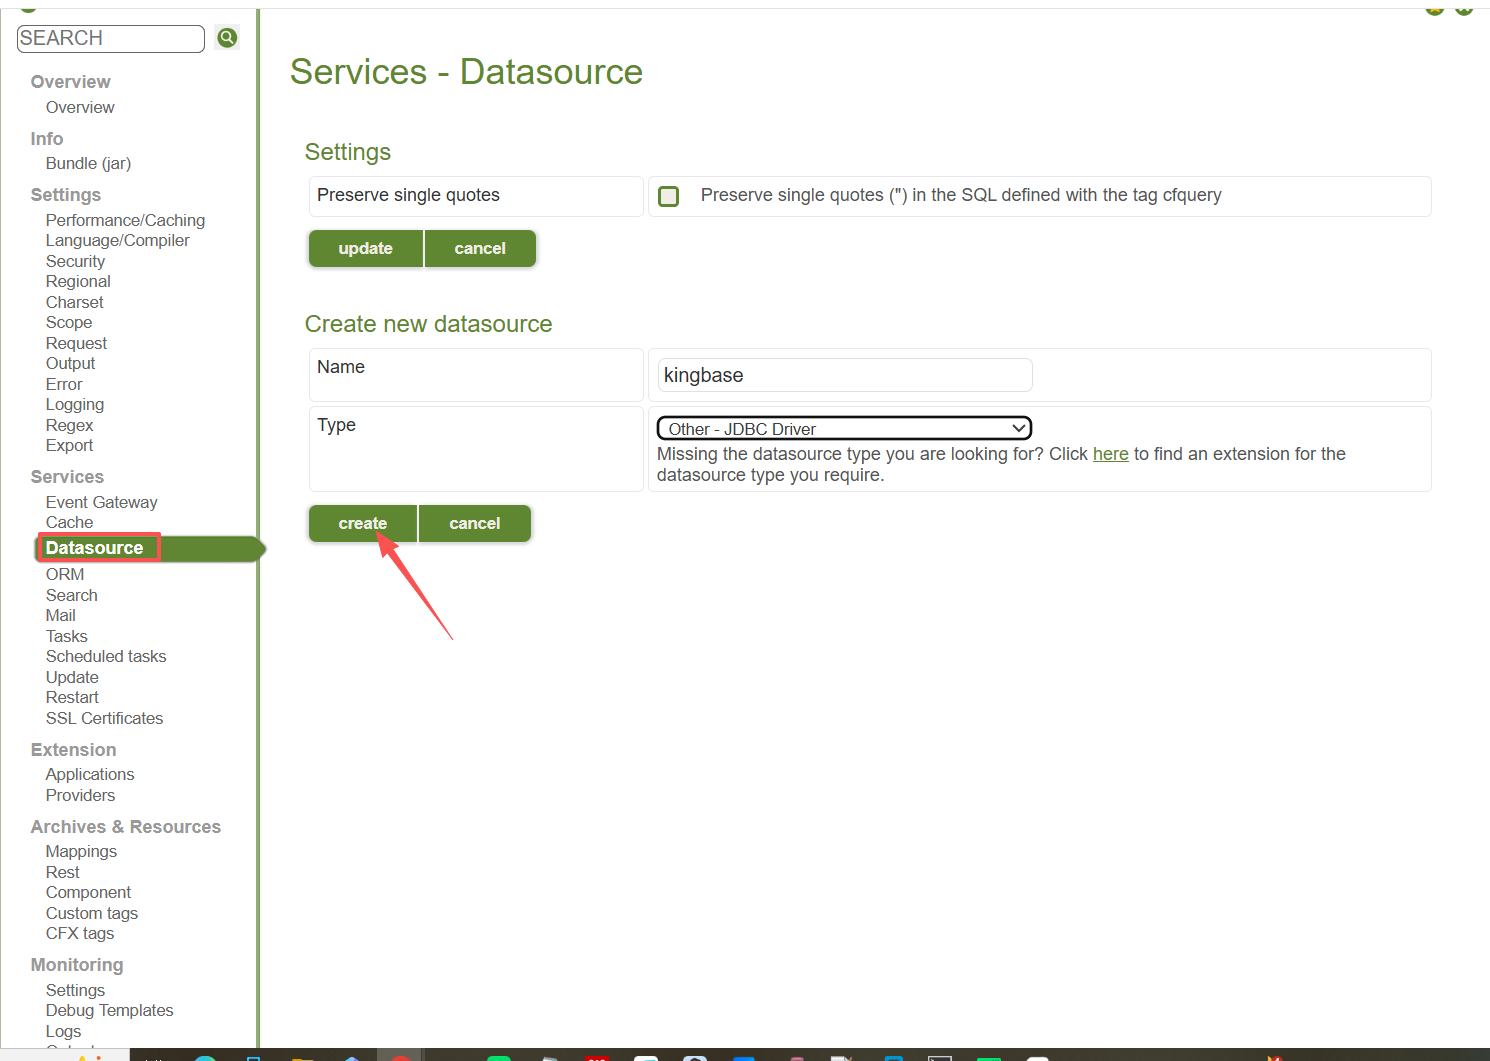The image size is (1490, 1061).
Task: Open Scheduled tasks in the sidebar
Action: point(106,656)
